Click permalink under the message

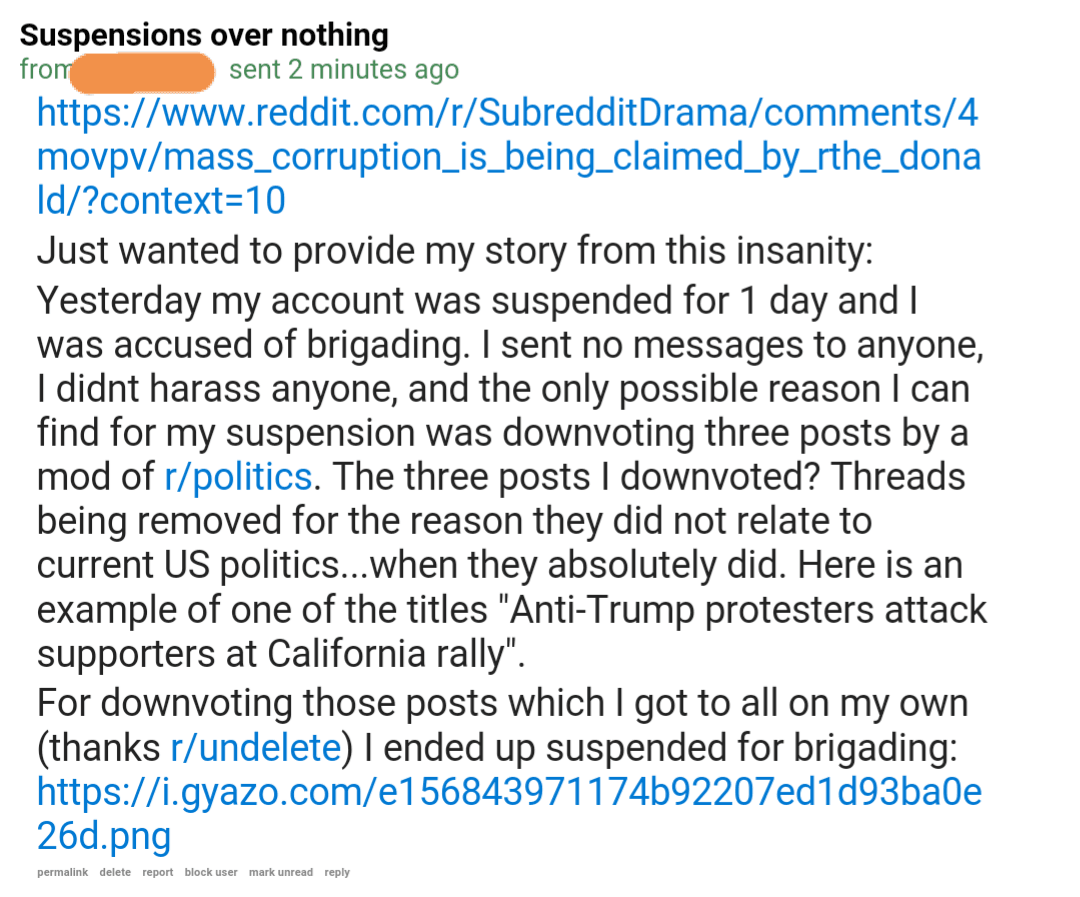click(63, 872)
